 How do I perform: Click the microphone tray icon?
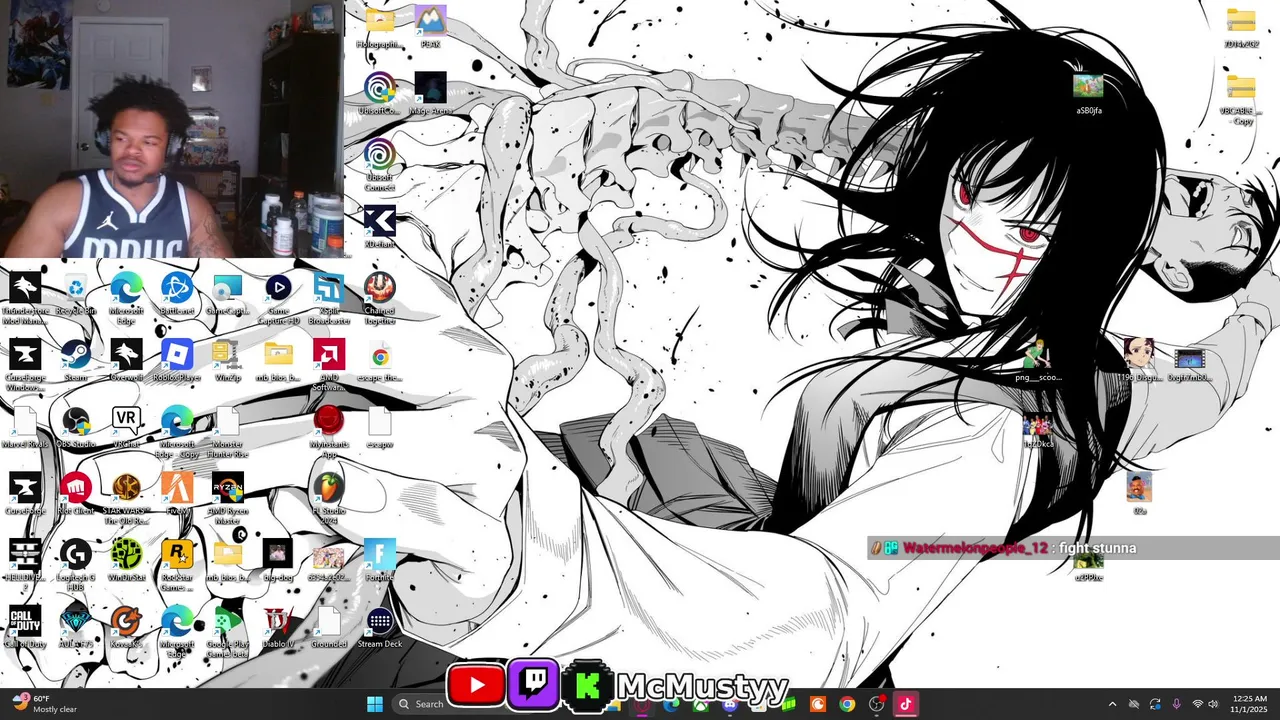[1176, 704]
